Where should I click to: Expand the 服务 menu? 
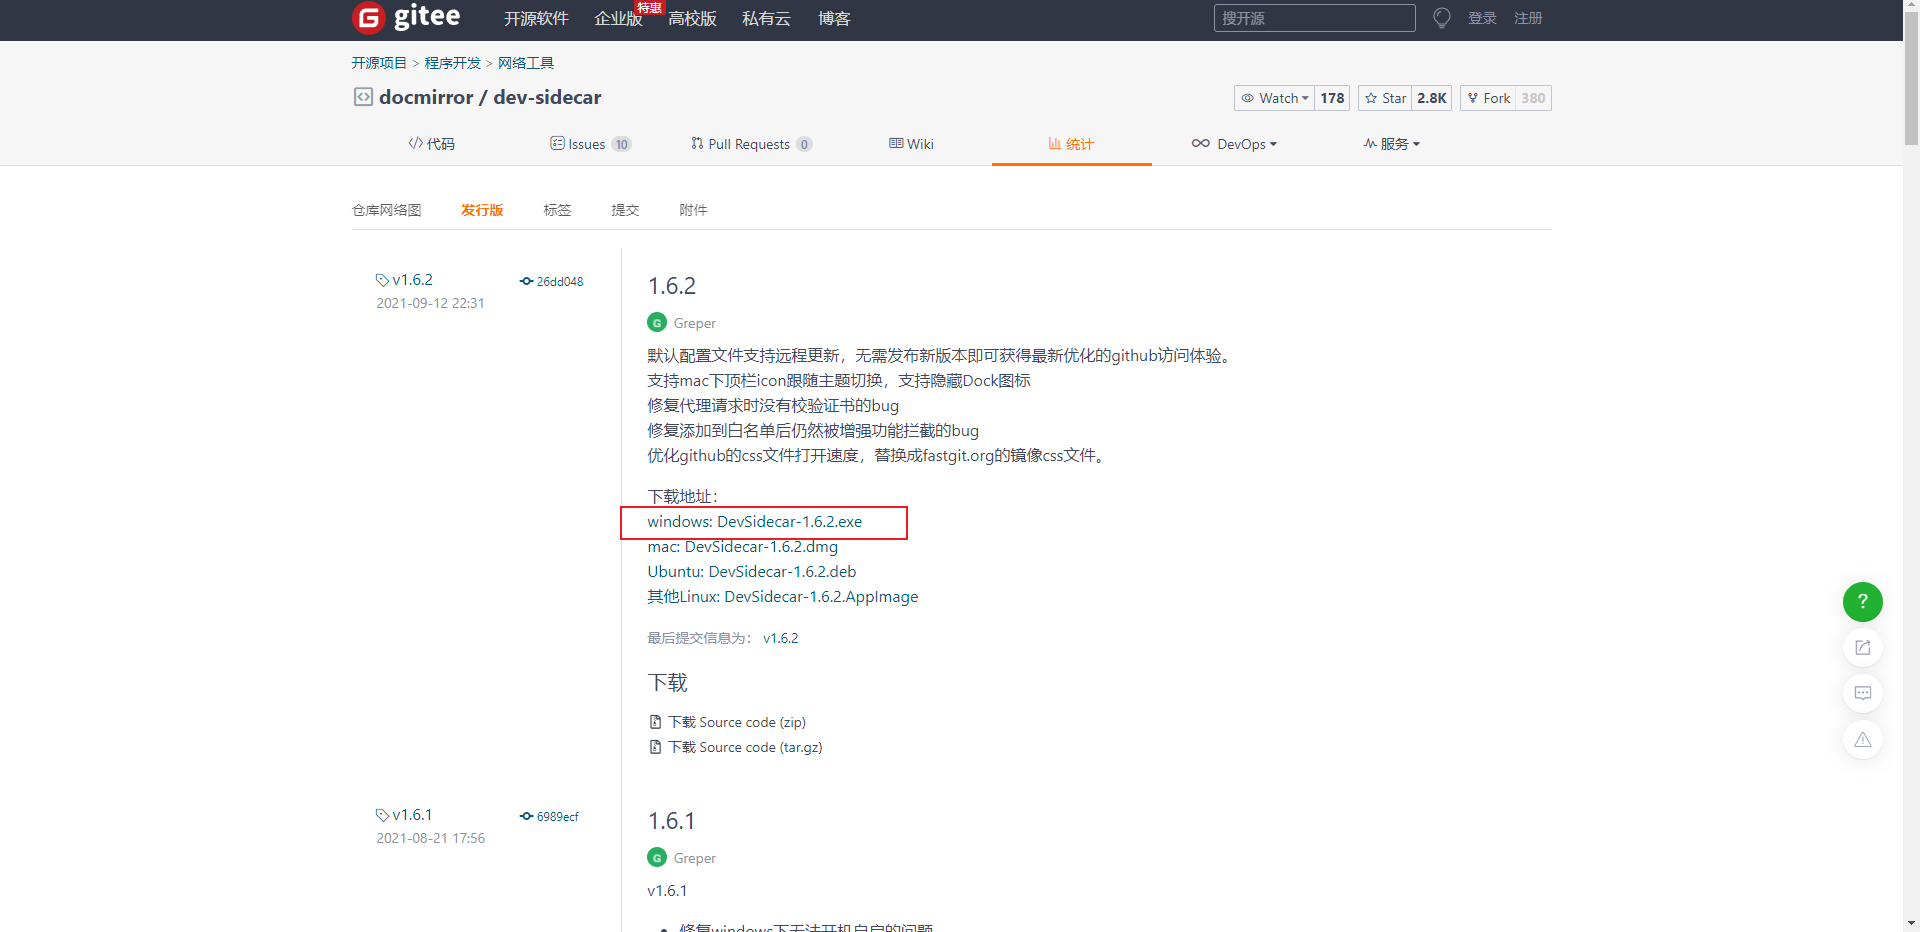point(1391,144)
